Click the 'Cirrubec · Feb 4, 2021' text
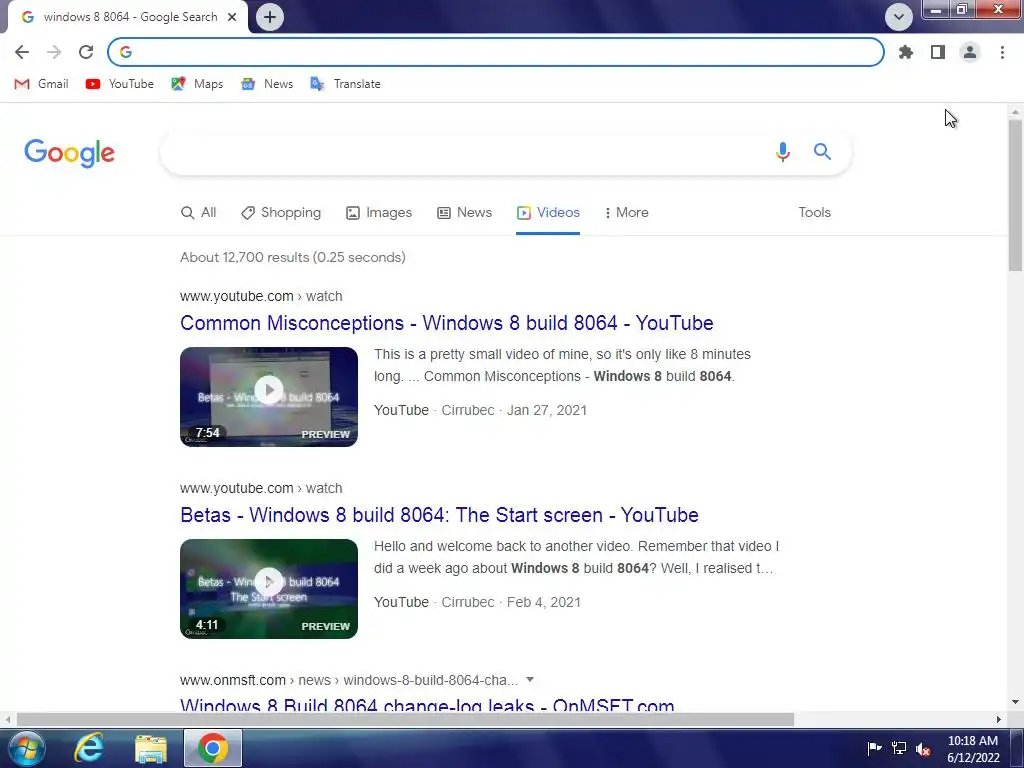Screen dimensions: 1024x768 tap(511, 603)
